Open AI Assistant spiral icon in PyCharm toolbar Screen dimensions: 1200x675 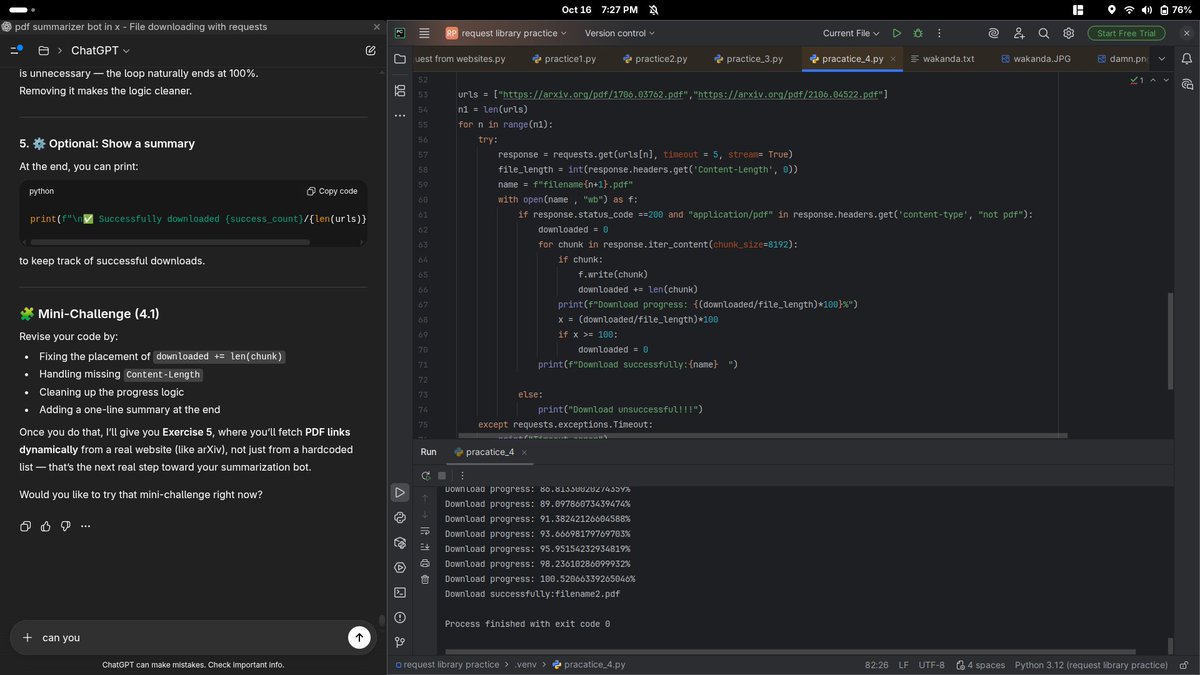(x=994, y=33)
